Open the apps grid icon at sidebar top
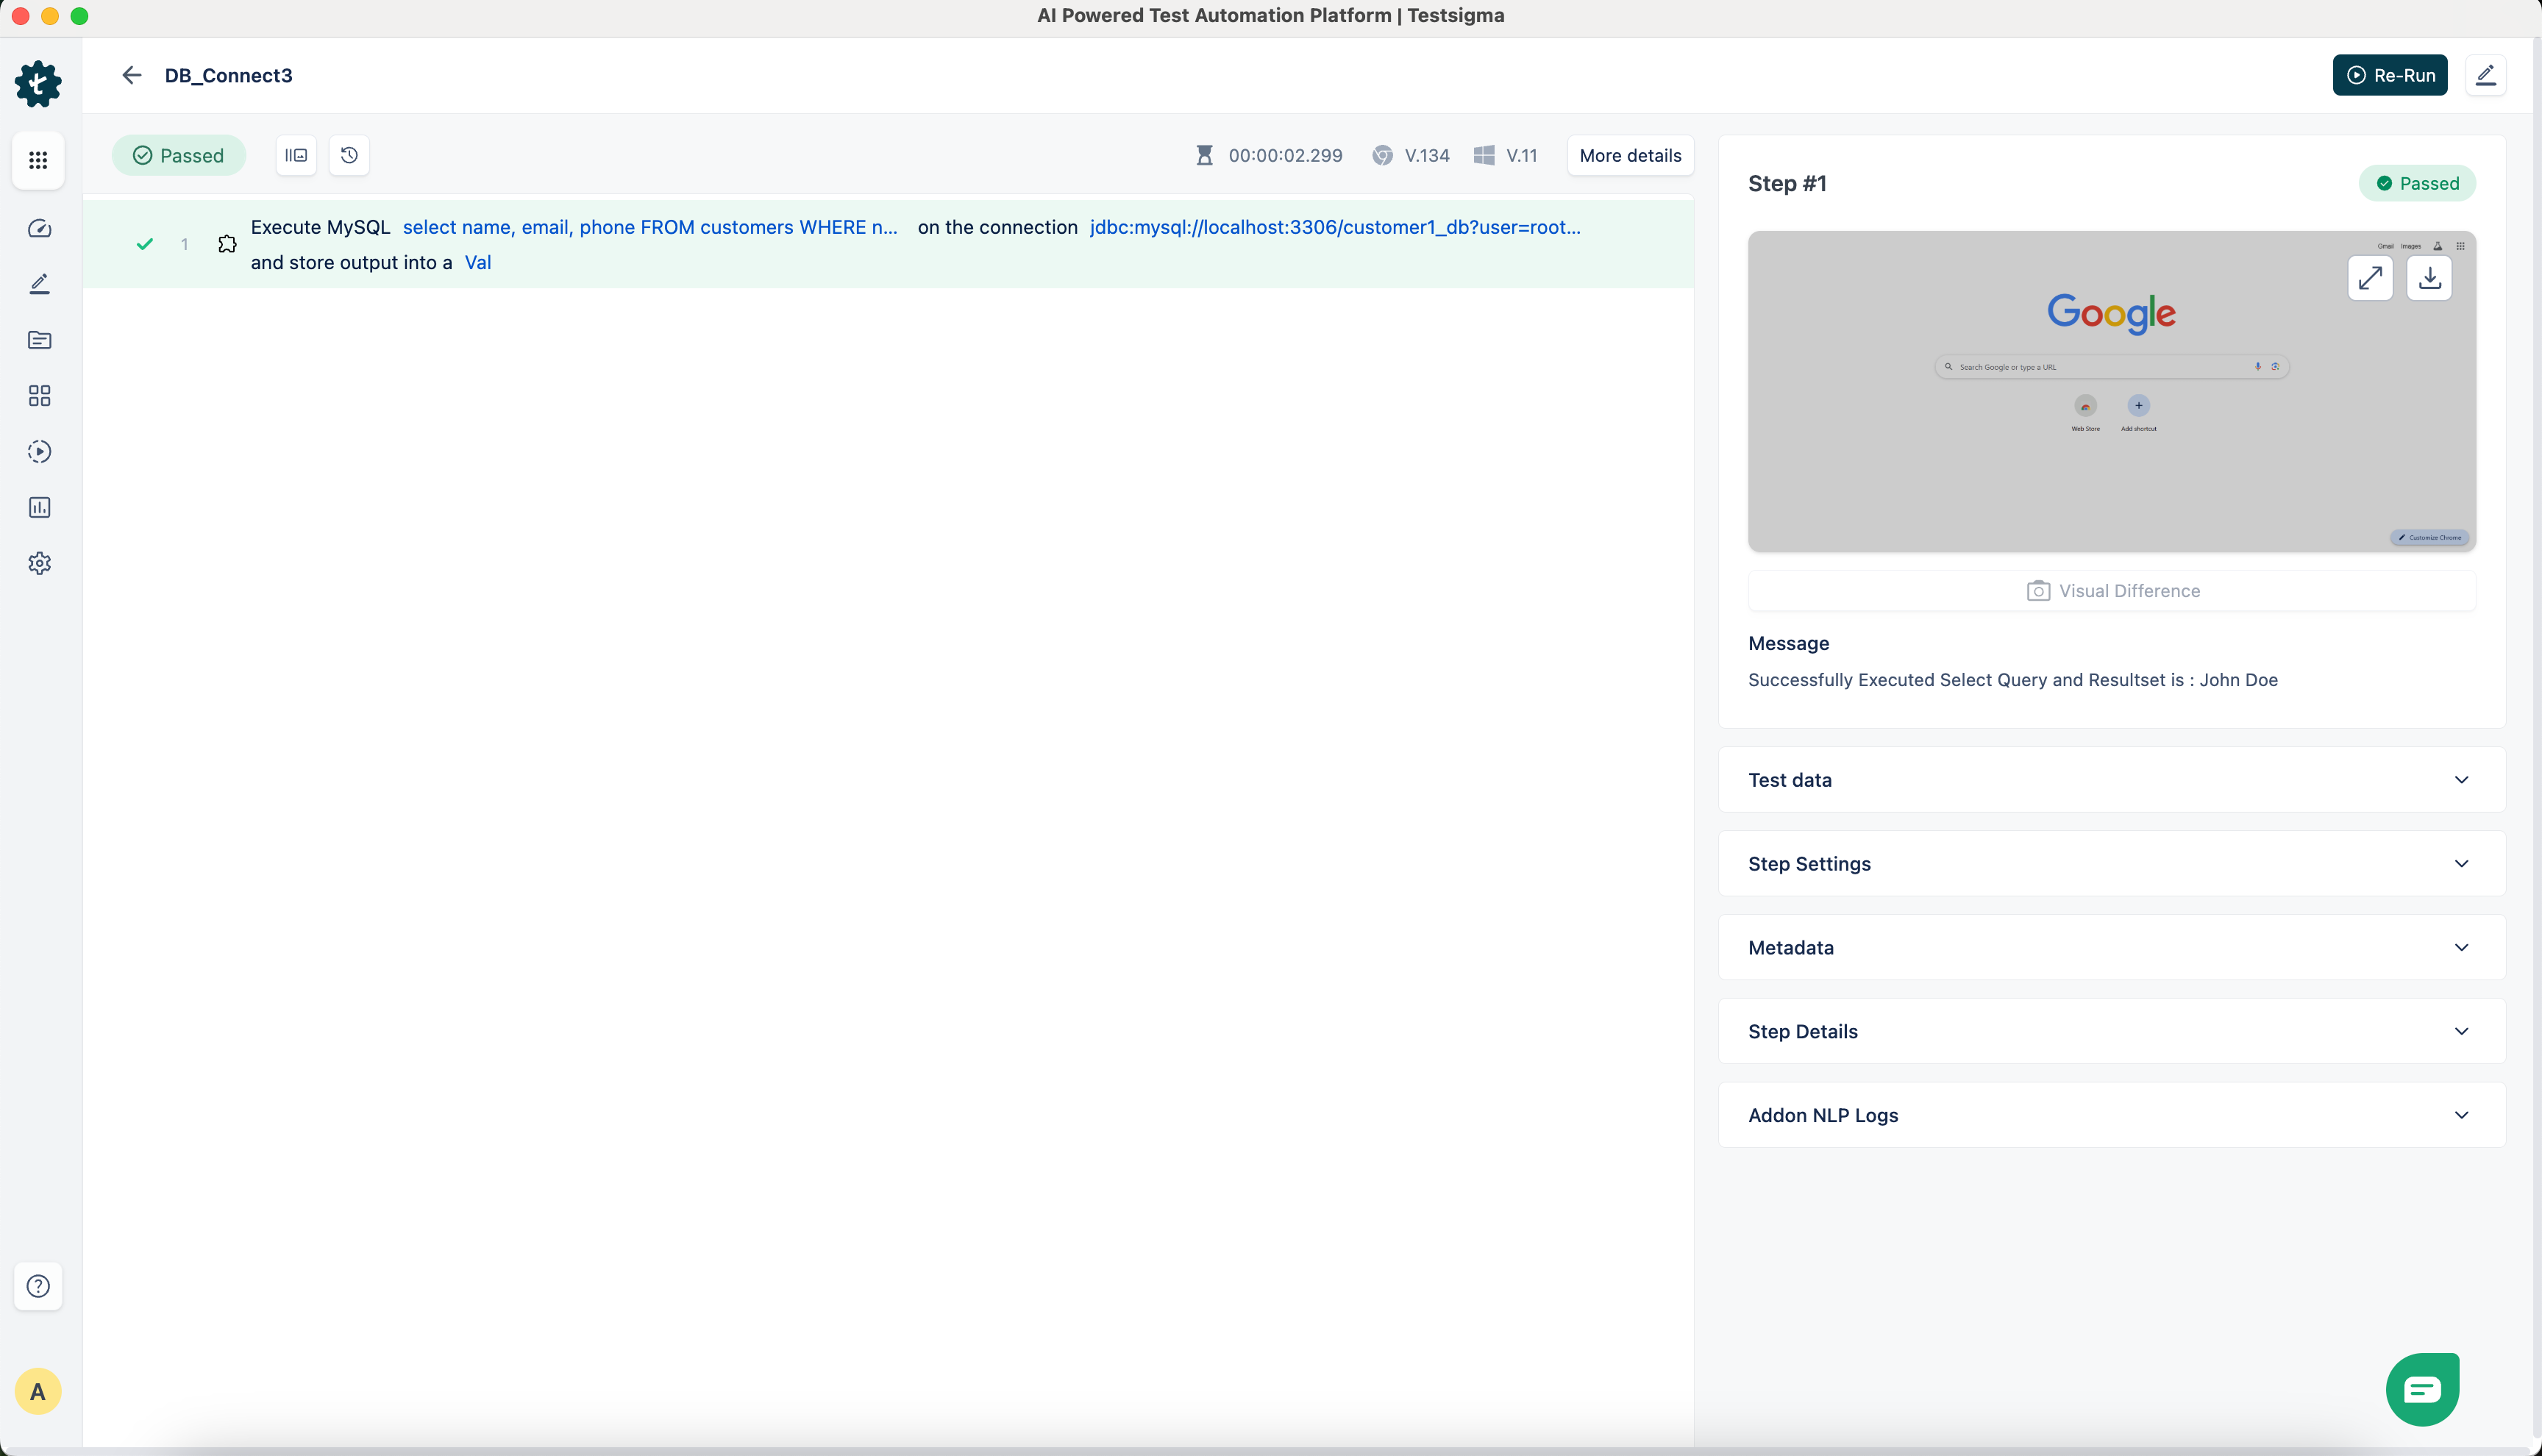Screen dimensions: 2542x1456 [38, 161]
